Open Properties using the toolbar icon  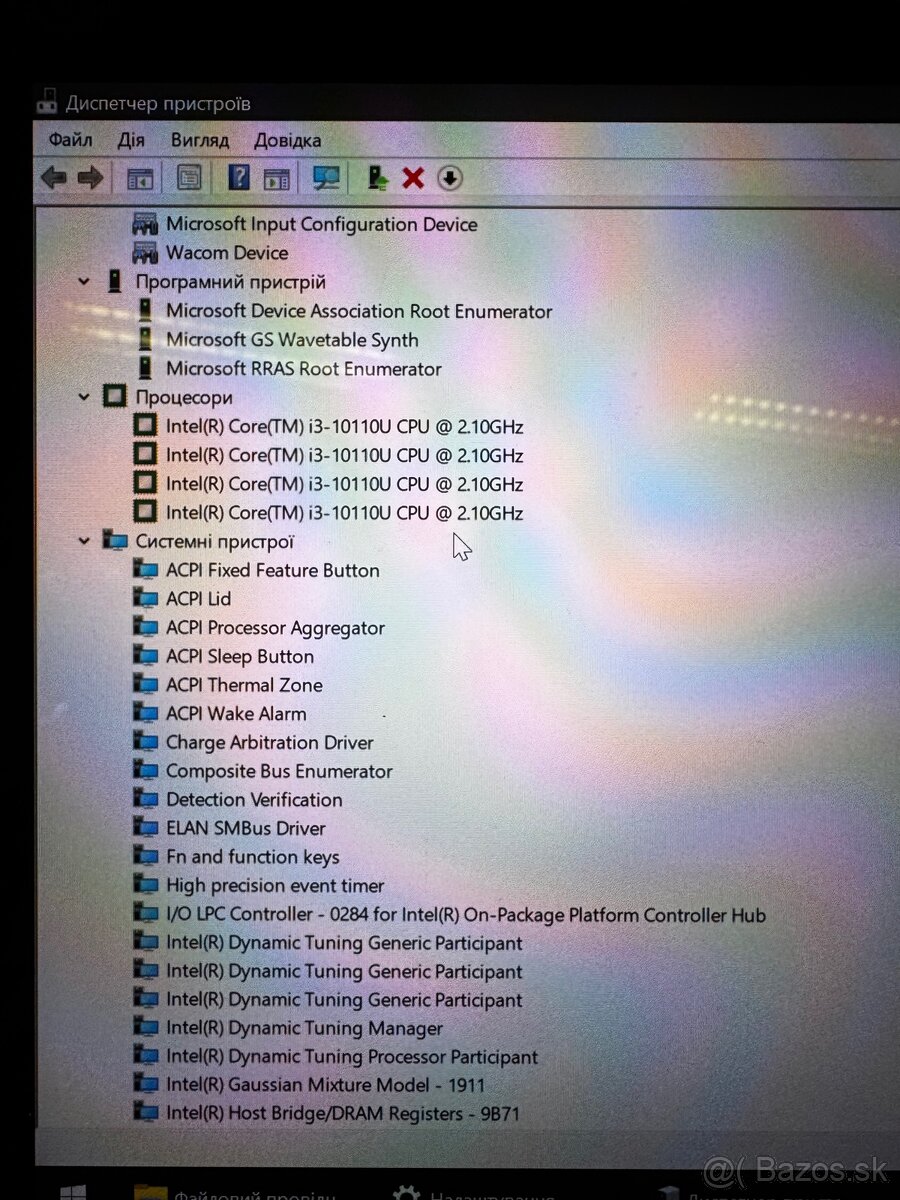(187, 177)
